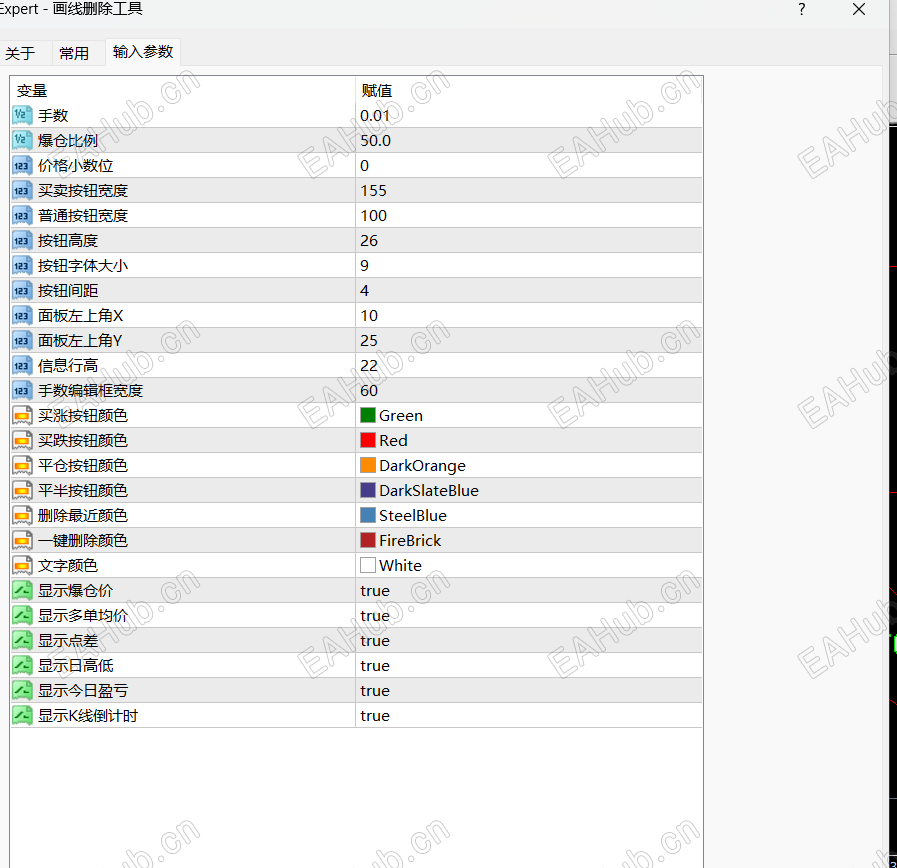Screen dimensions: 897x868
Task: Click the integer icon beside 买卖按钮宽度
Action: click(x=22, y=191)
